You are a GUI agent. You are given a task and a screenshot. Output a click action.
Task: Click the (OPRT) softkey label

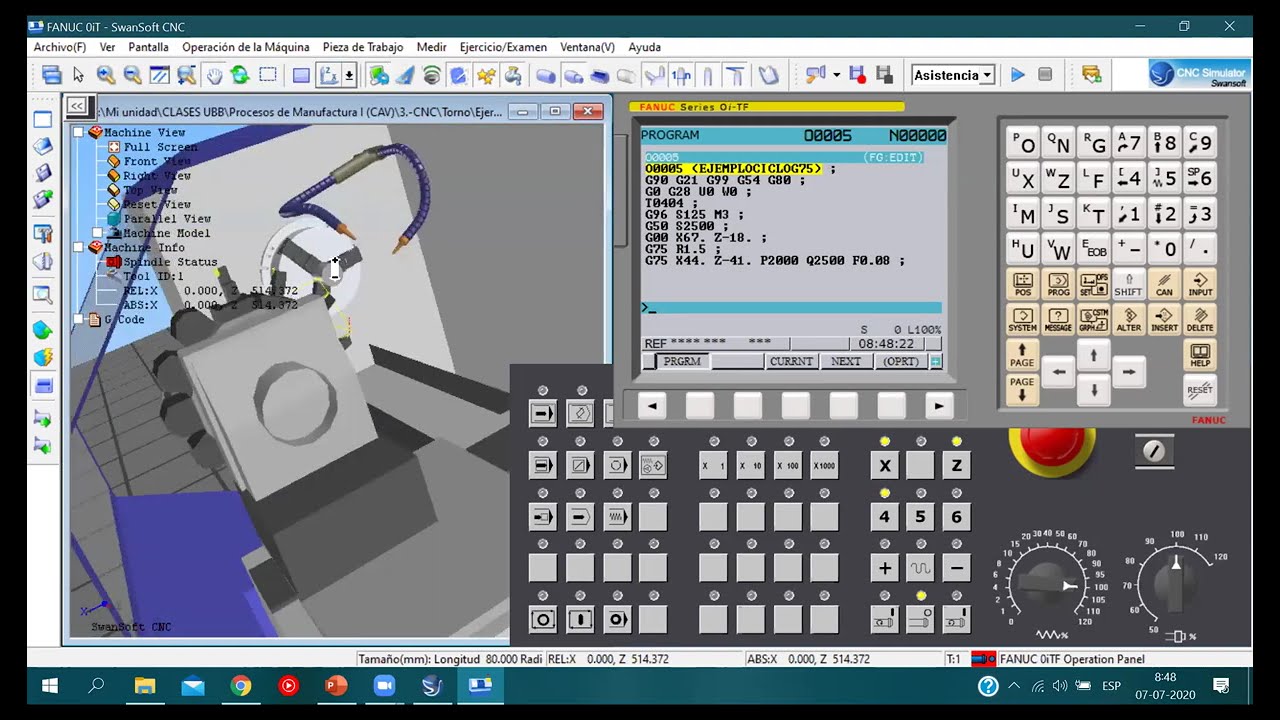coord(900,361)
